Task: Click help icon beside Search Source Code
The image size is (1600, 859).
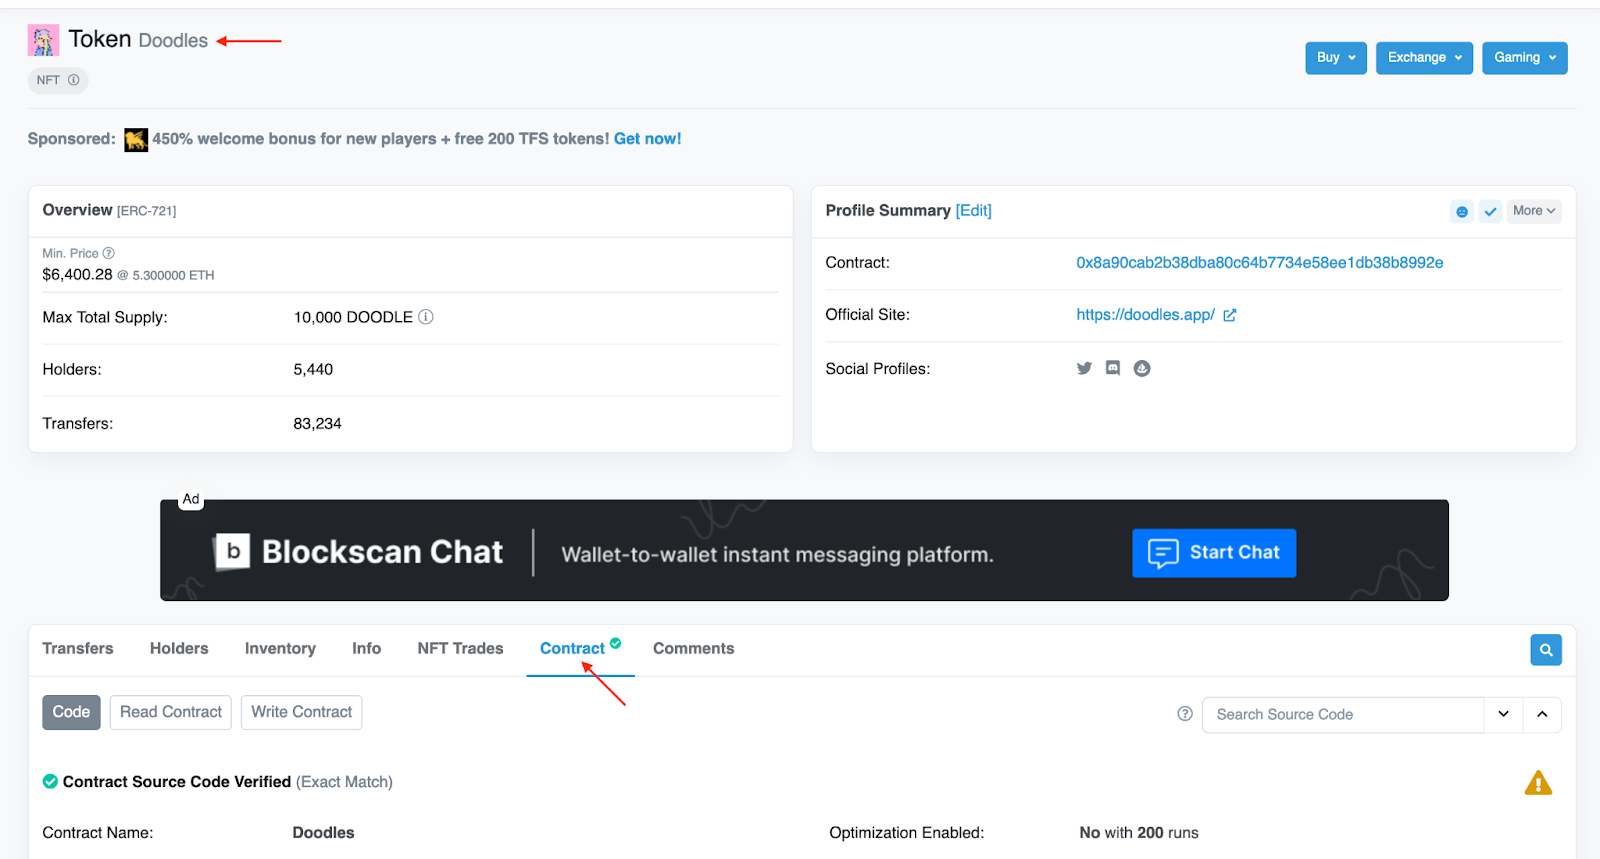Action: 1185,714
